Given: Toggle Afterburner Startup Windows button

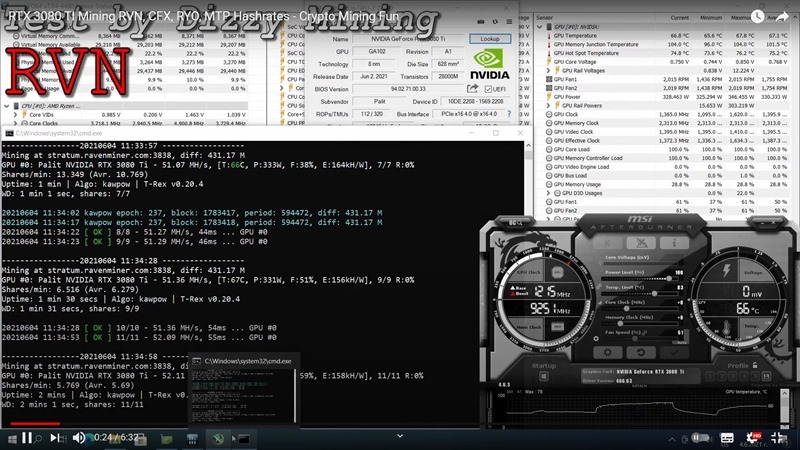Looking at the screenshot, I should 543,376.
